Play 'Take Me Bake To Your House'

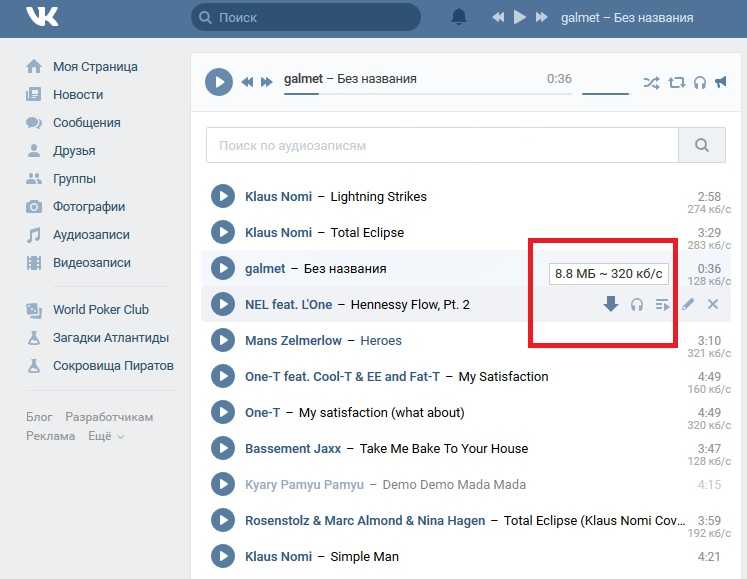pyautogui.click(x=223, y=448)
